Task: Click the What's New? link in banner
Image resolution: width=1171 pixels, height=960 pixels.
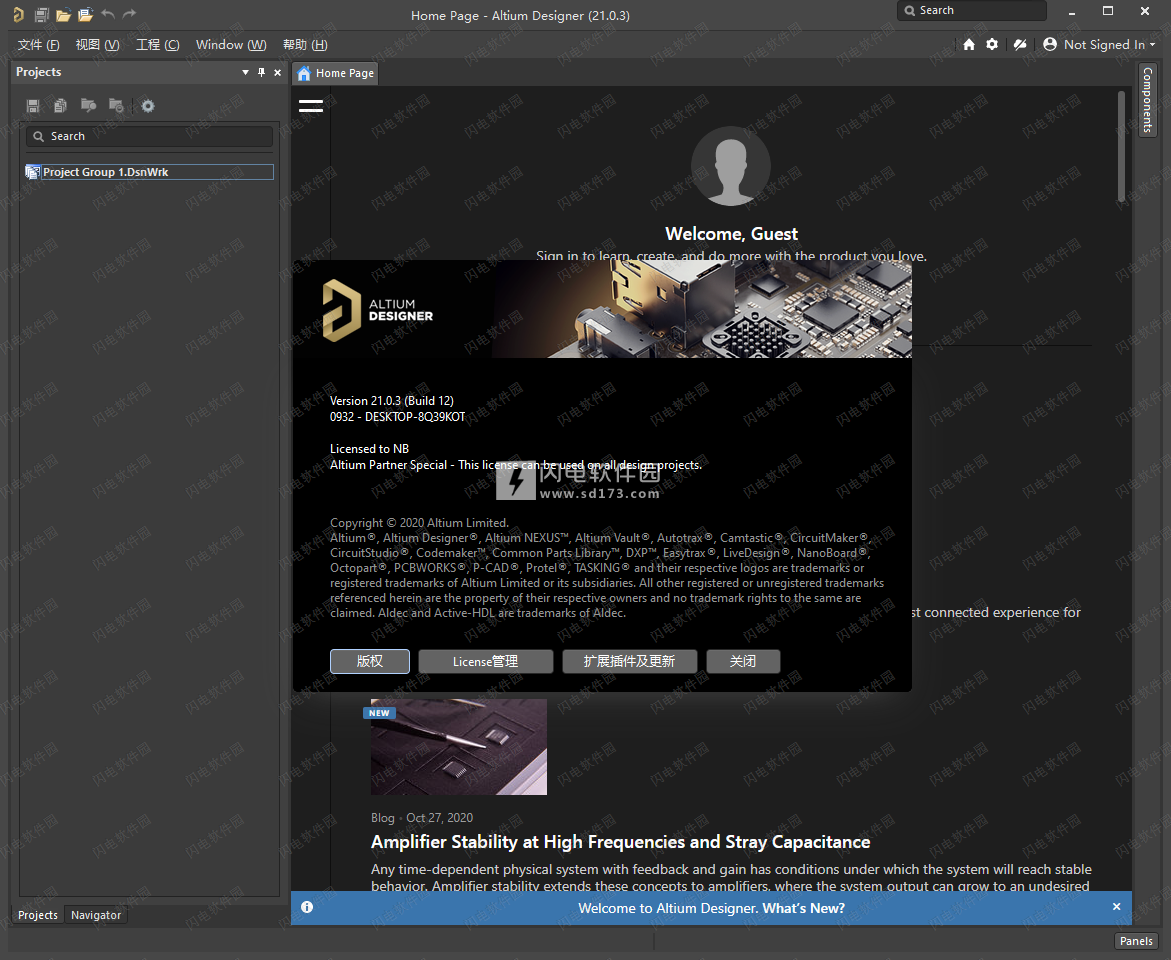Action: pos(804,908)
